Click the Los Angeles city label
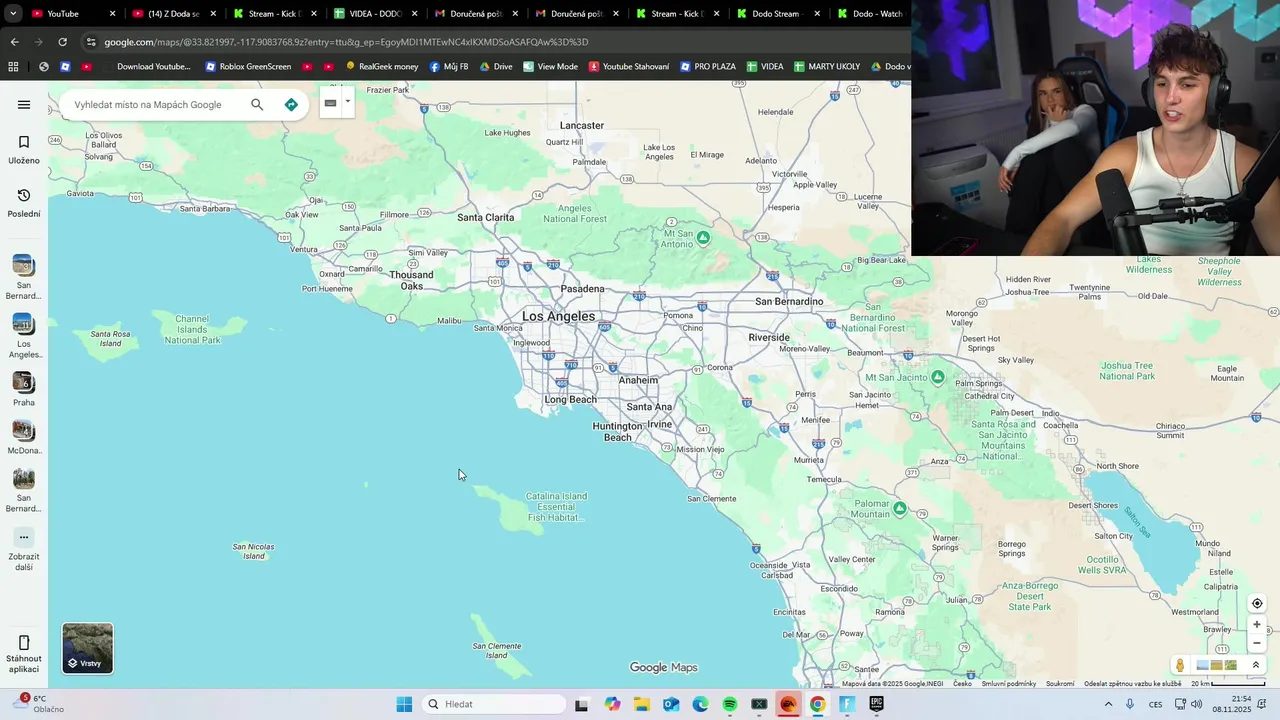The width and height of the screenshot is (1280, 720). (558, 316)
